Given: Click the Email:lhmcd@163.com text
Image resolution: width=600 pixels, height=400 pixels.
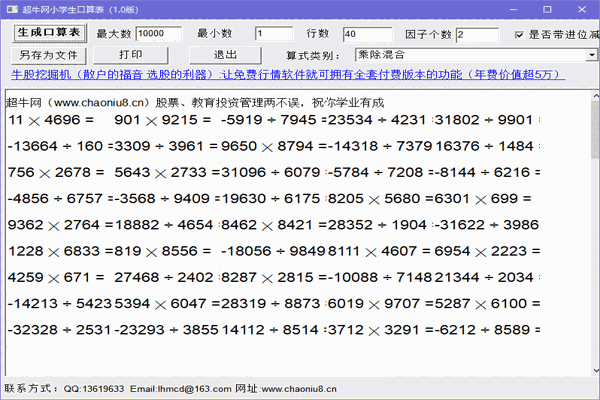Looking at the screenshot, I should tap(181, 389).
